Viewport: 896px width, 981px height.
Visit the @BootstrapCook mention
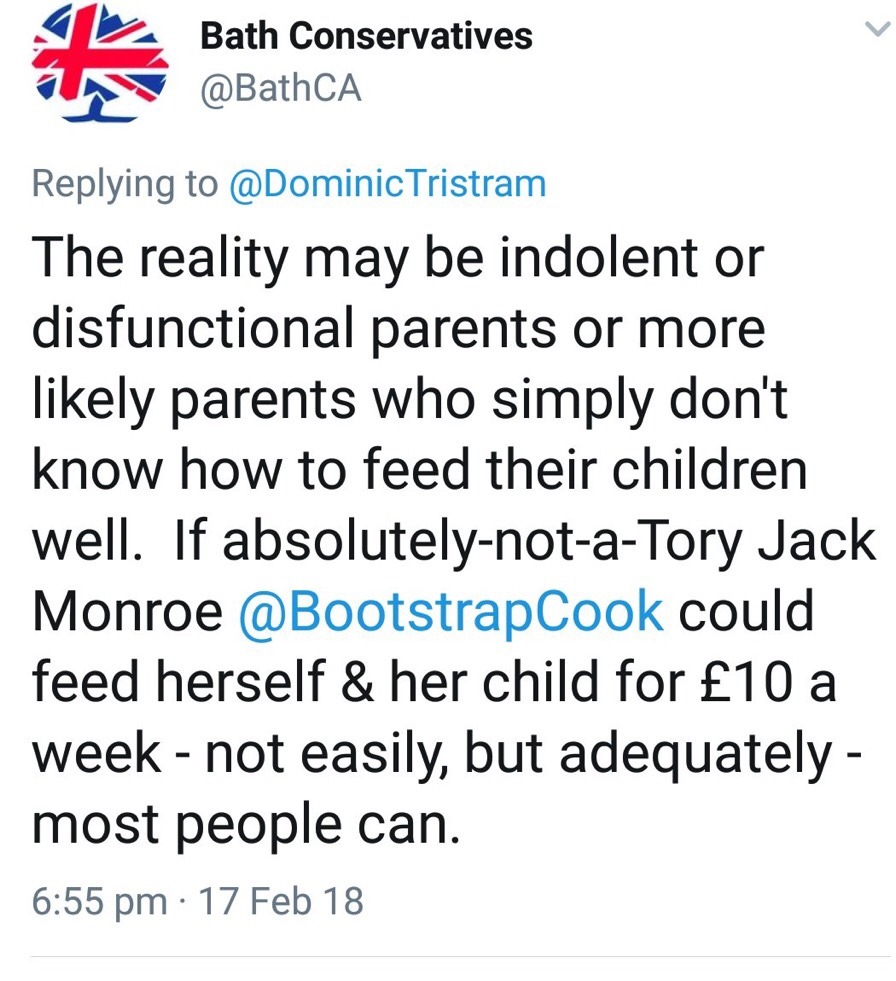click(451, 612)
